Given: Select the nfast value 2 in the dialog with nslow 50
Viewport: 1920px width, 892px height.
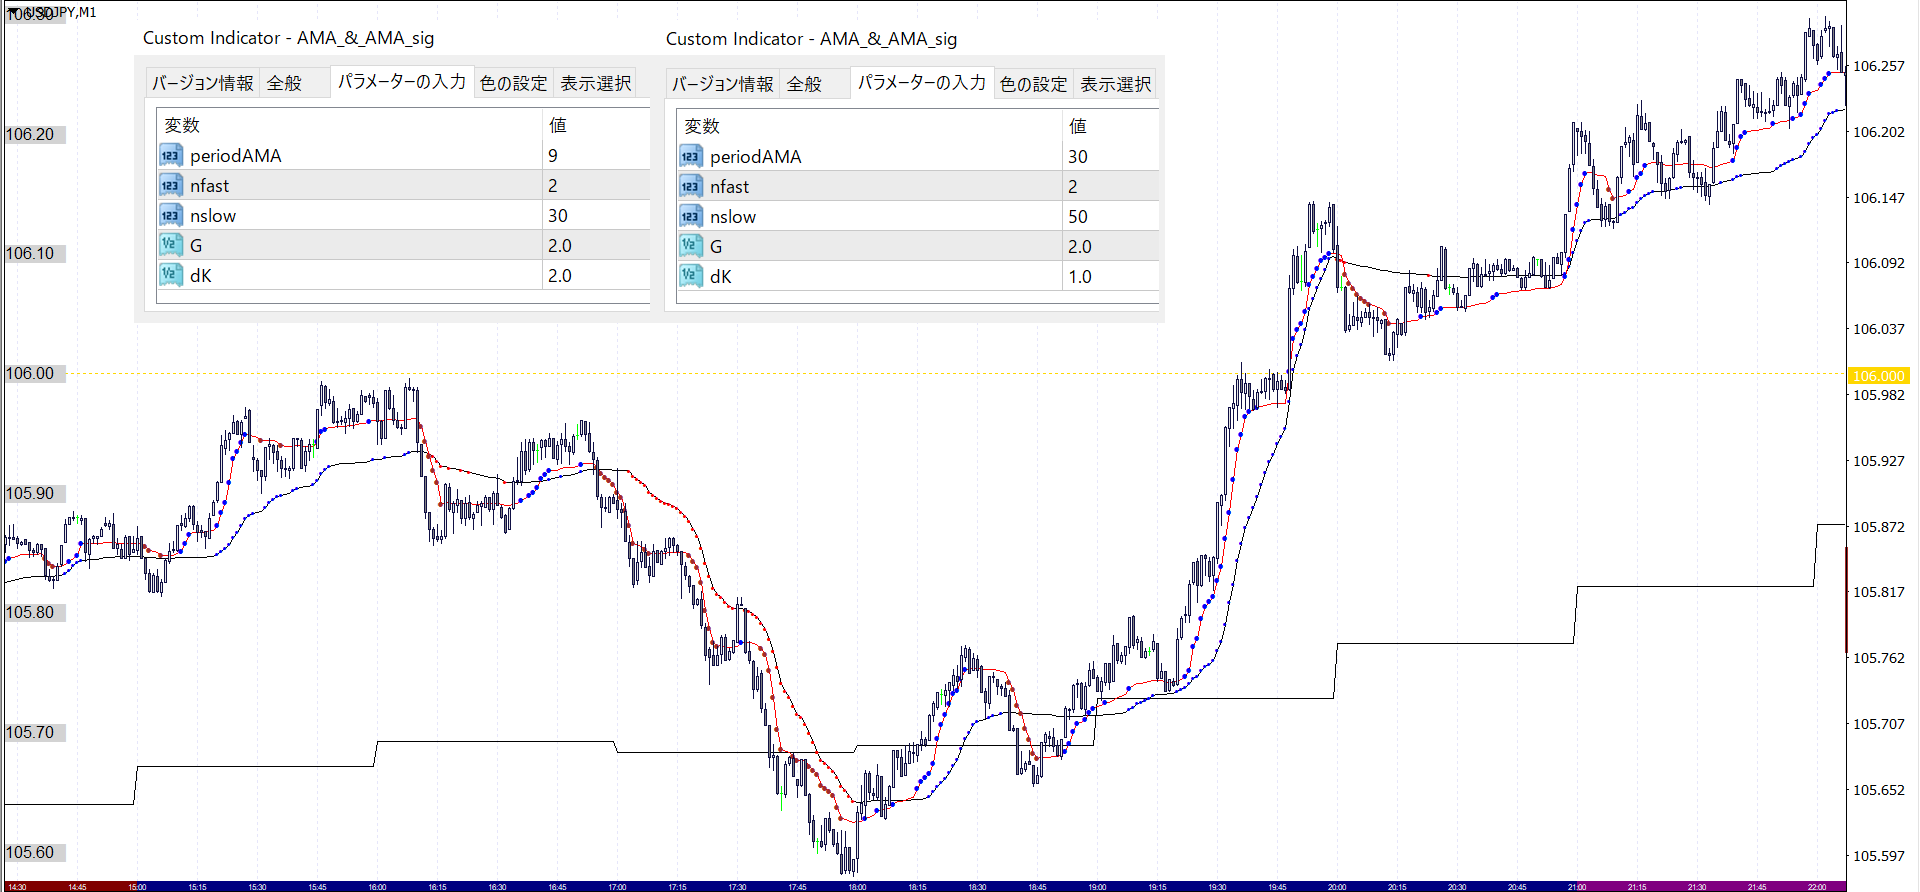Looking at the screenshot, I should [x=1111, y=186].
